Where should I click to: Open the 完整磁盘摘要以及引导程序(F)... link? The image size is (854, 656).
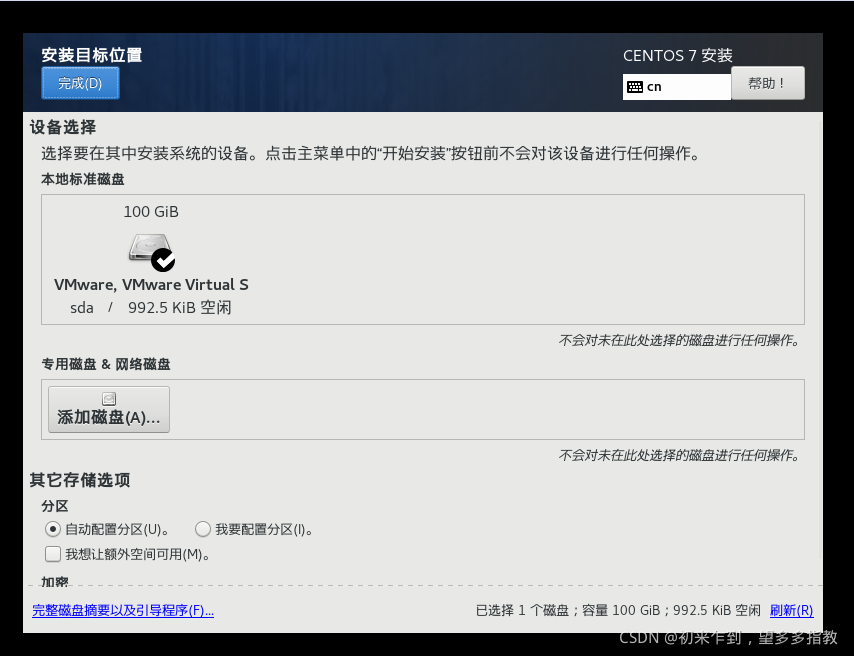(123, 610)
